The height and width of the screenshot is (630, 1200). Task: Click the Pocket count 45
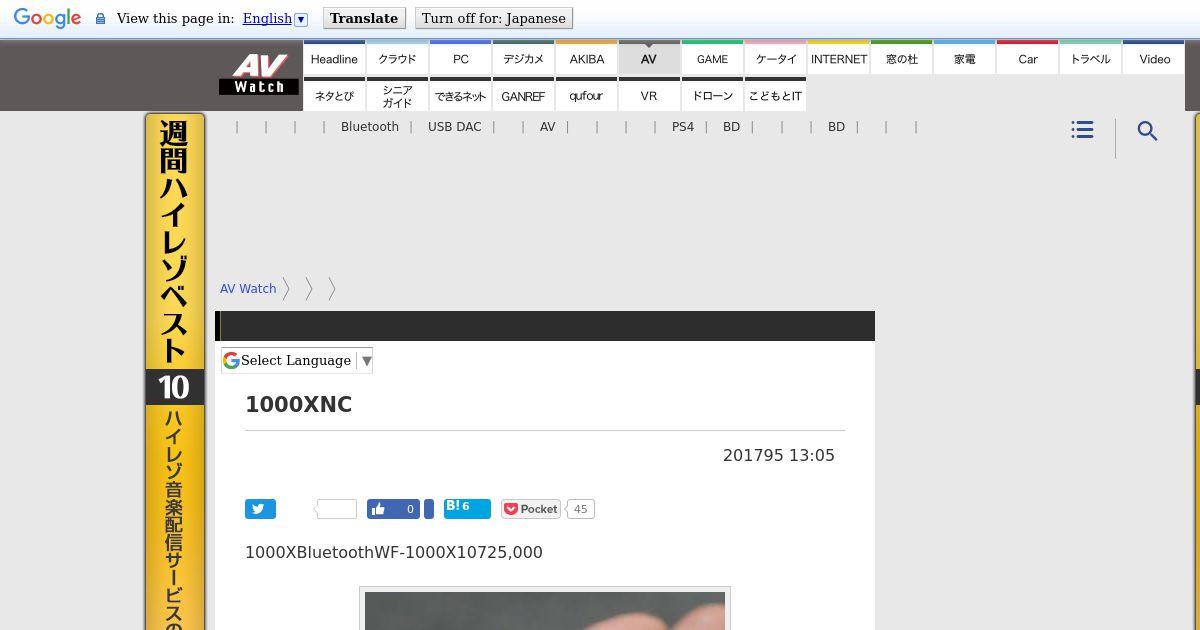[580, 509]
